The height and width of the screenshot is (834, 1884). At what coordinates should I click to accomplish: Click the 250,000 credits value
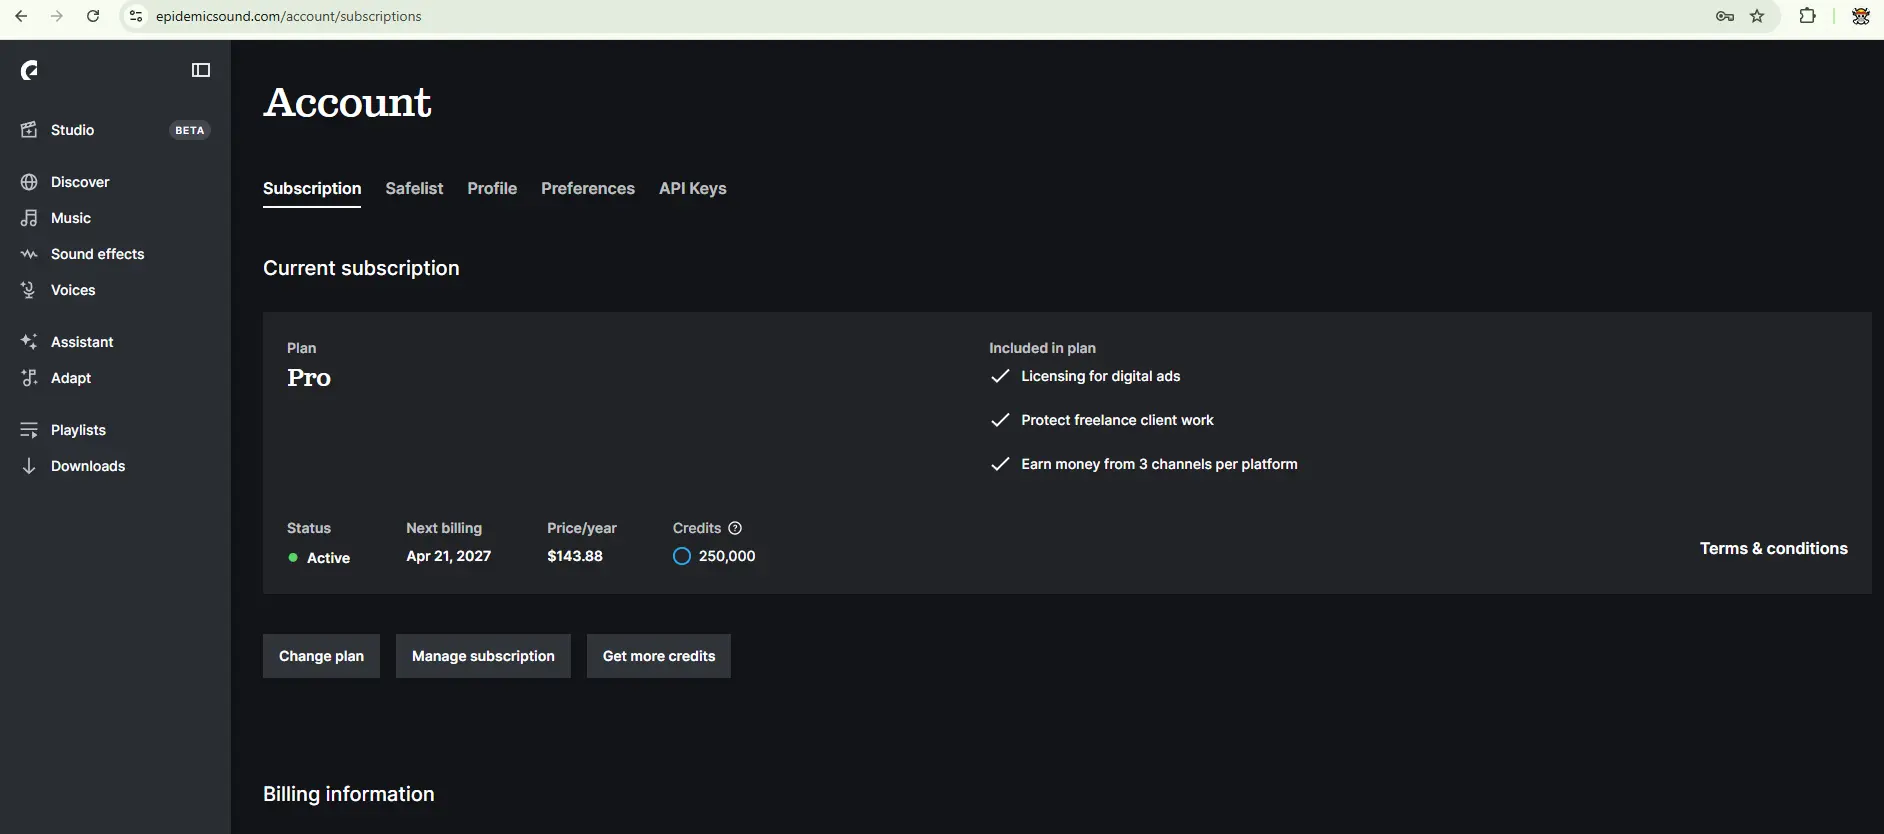pyautogui.click(x=727, y=556)
